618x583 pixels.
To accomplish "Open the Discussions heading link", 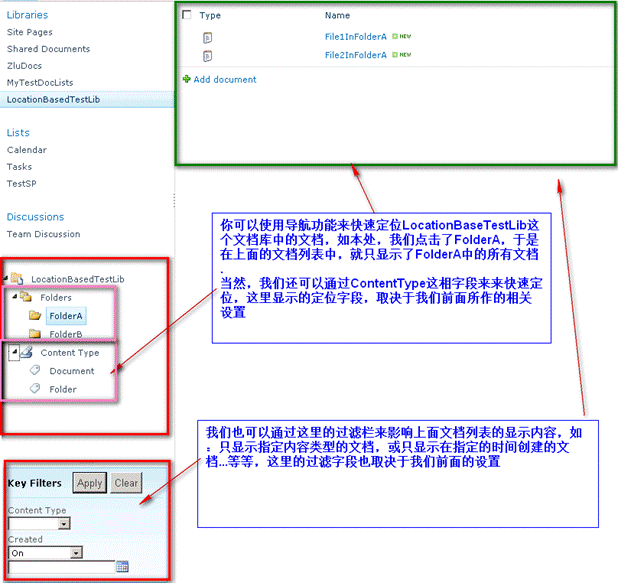I will [x=35, y=217].
